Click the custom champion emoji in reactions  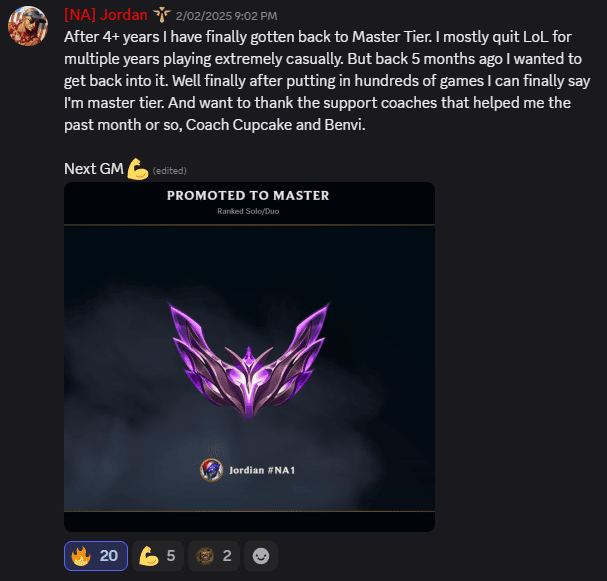click(205, 556)
